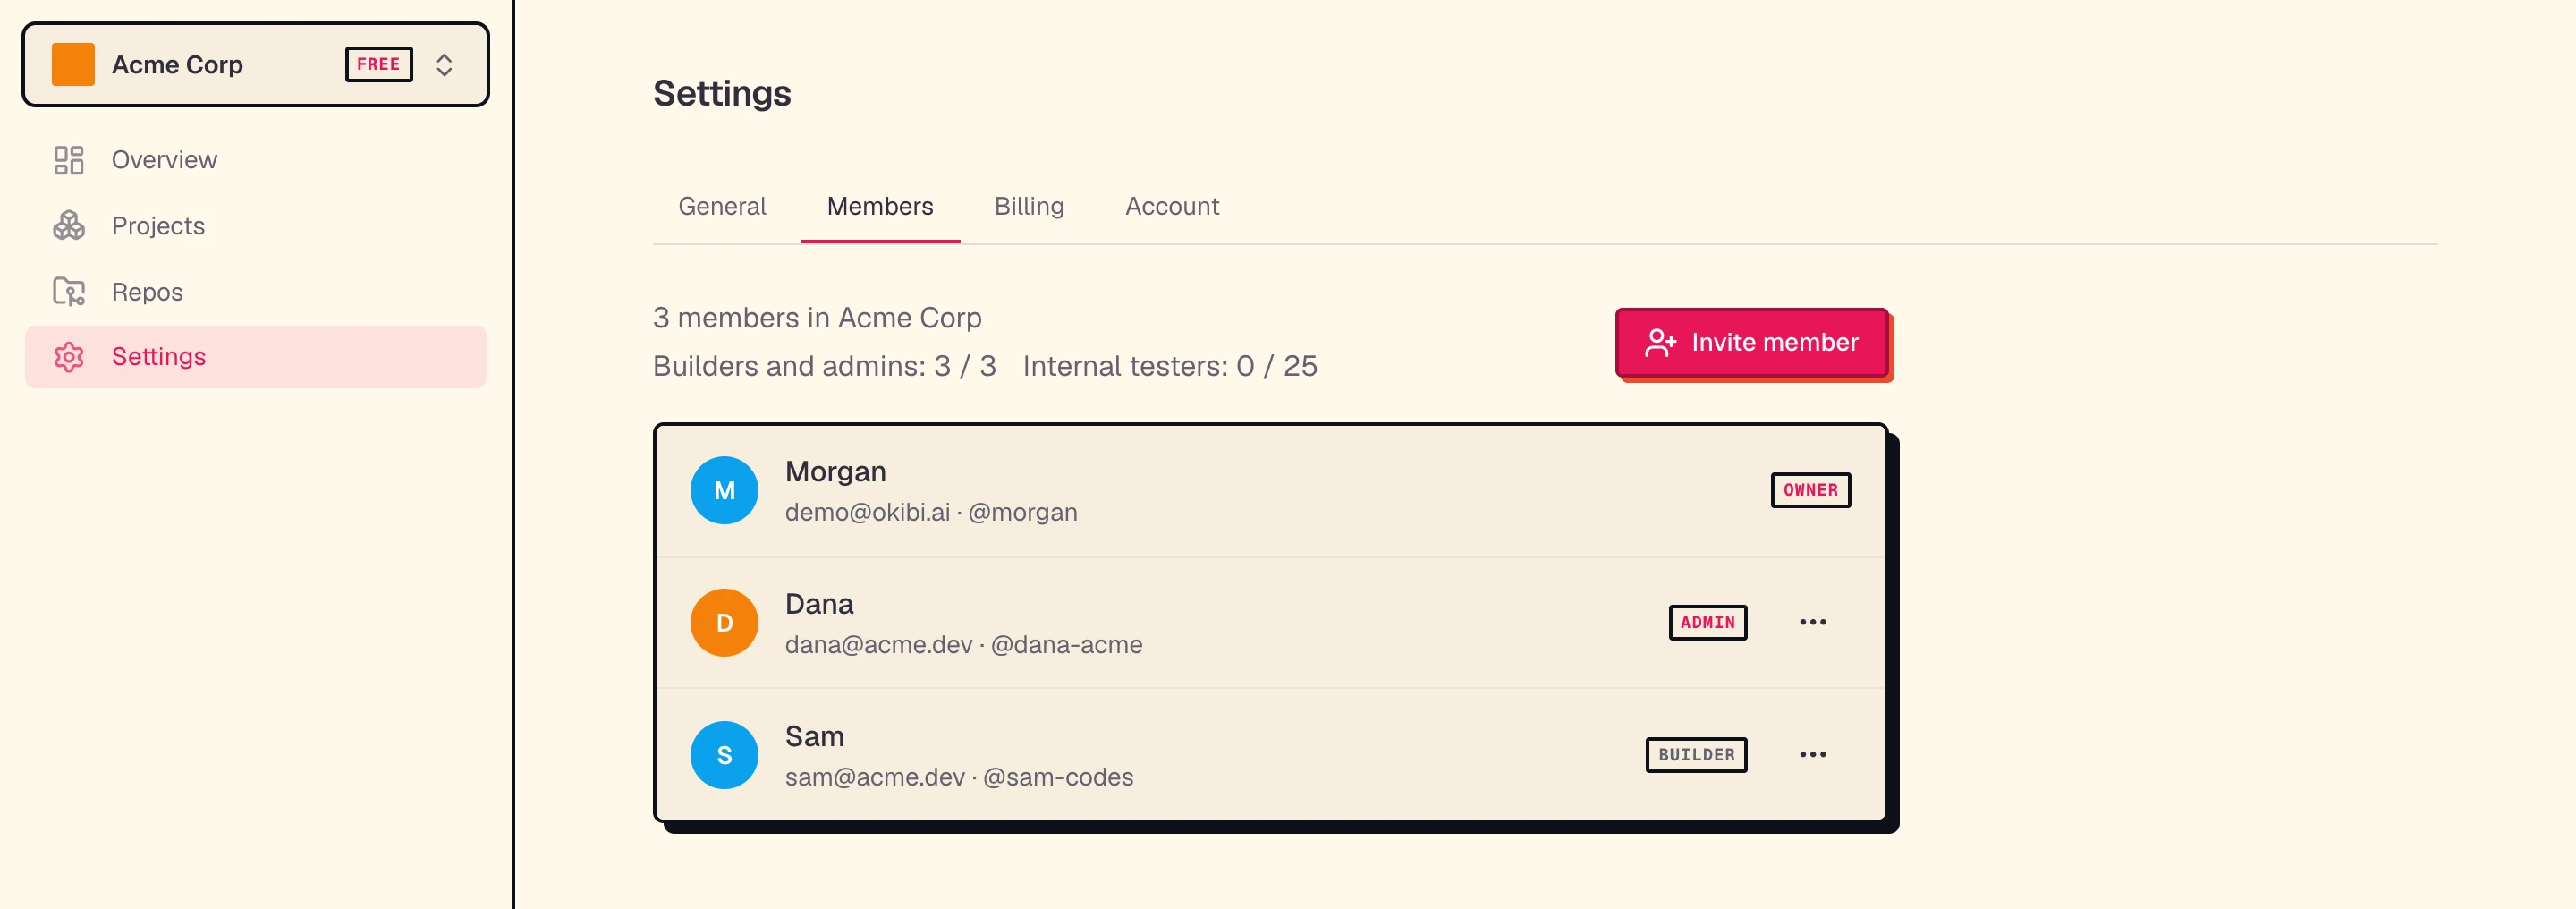Select the Members tab
The image size is (2576, 909).
pyautogui.click(x=880, y=206)
